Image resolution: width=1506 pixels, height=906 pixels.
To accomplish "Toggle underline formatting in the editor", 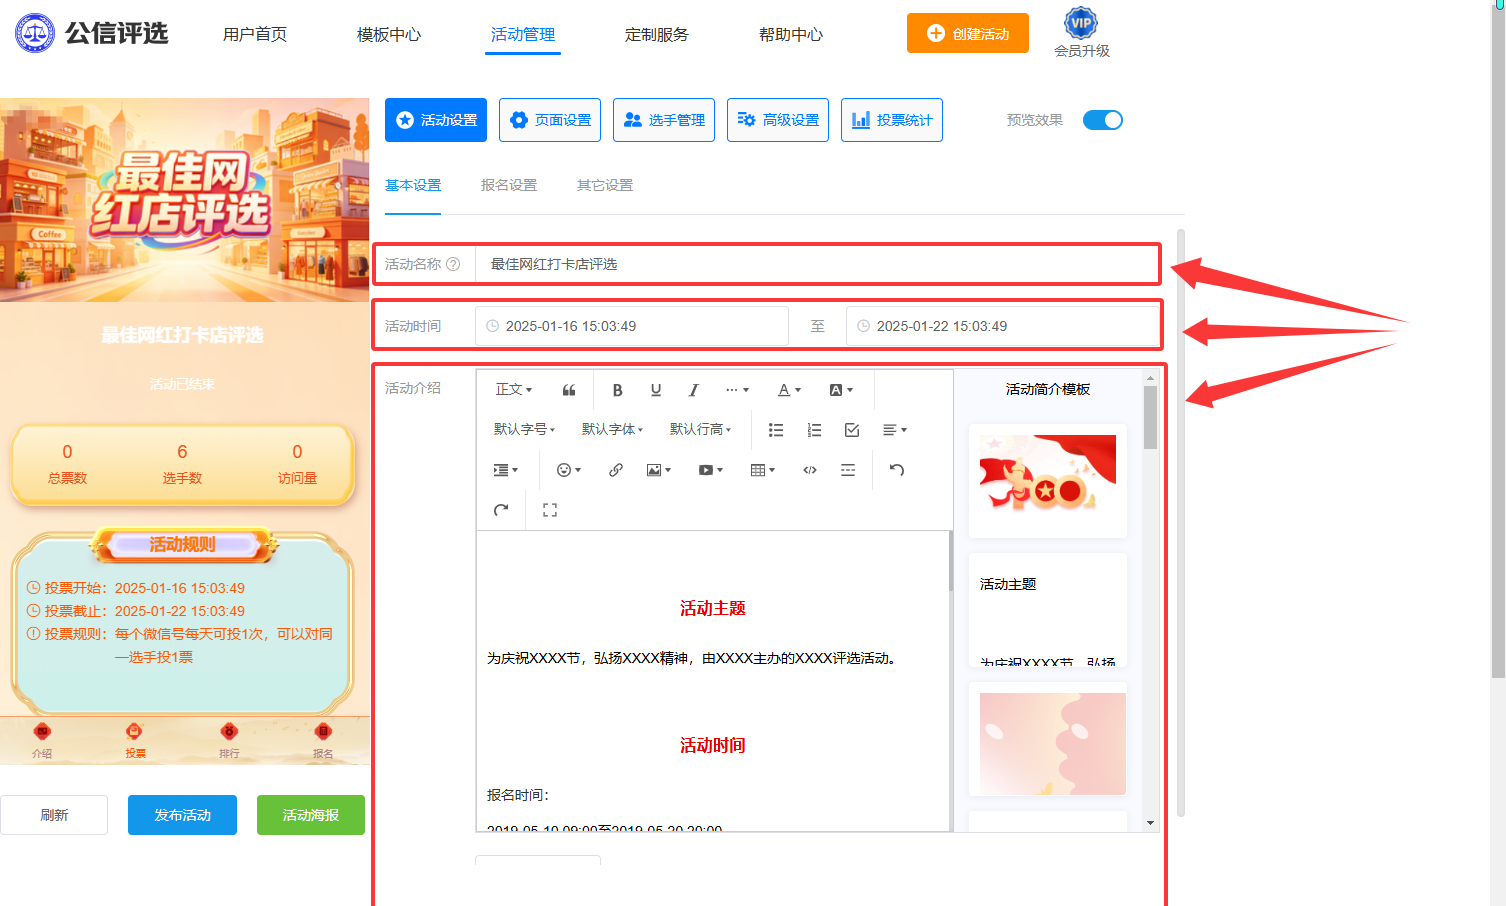I will point(656,390).
